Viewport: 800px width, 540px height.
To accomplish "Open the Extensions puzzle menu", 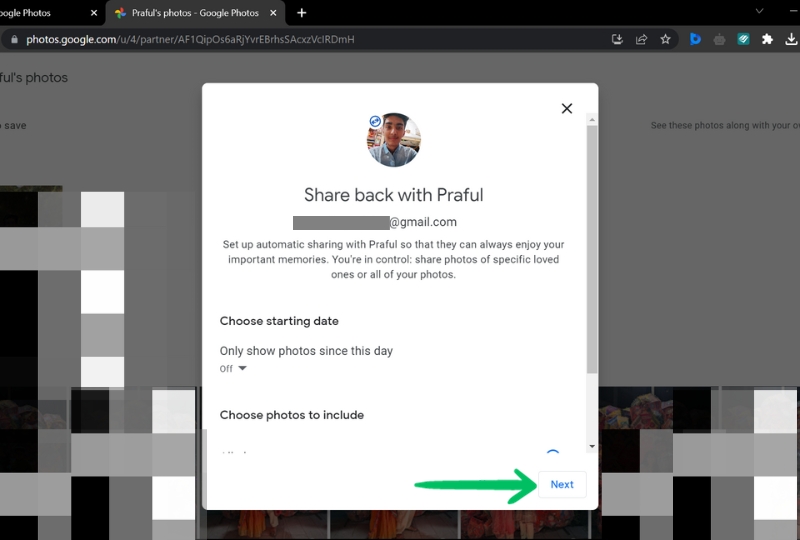I will pos(767,39).
